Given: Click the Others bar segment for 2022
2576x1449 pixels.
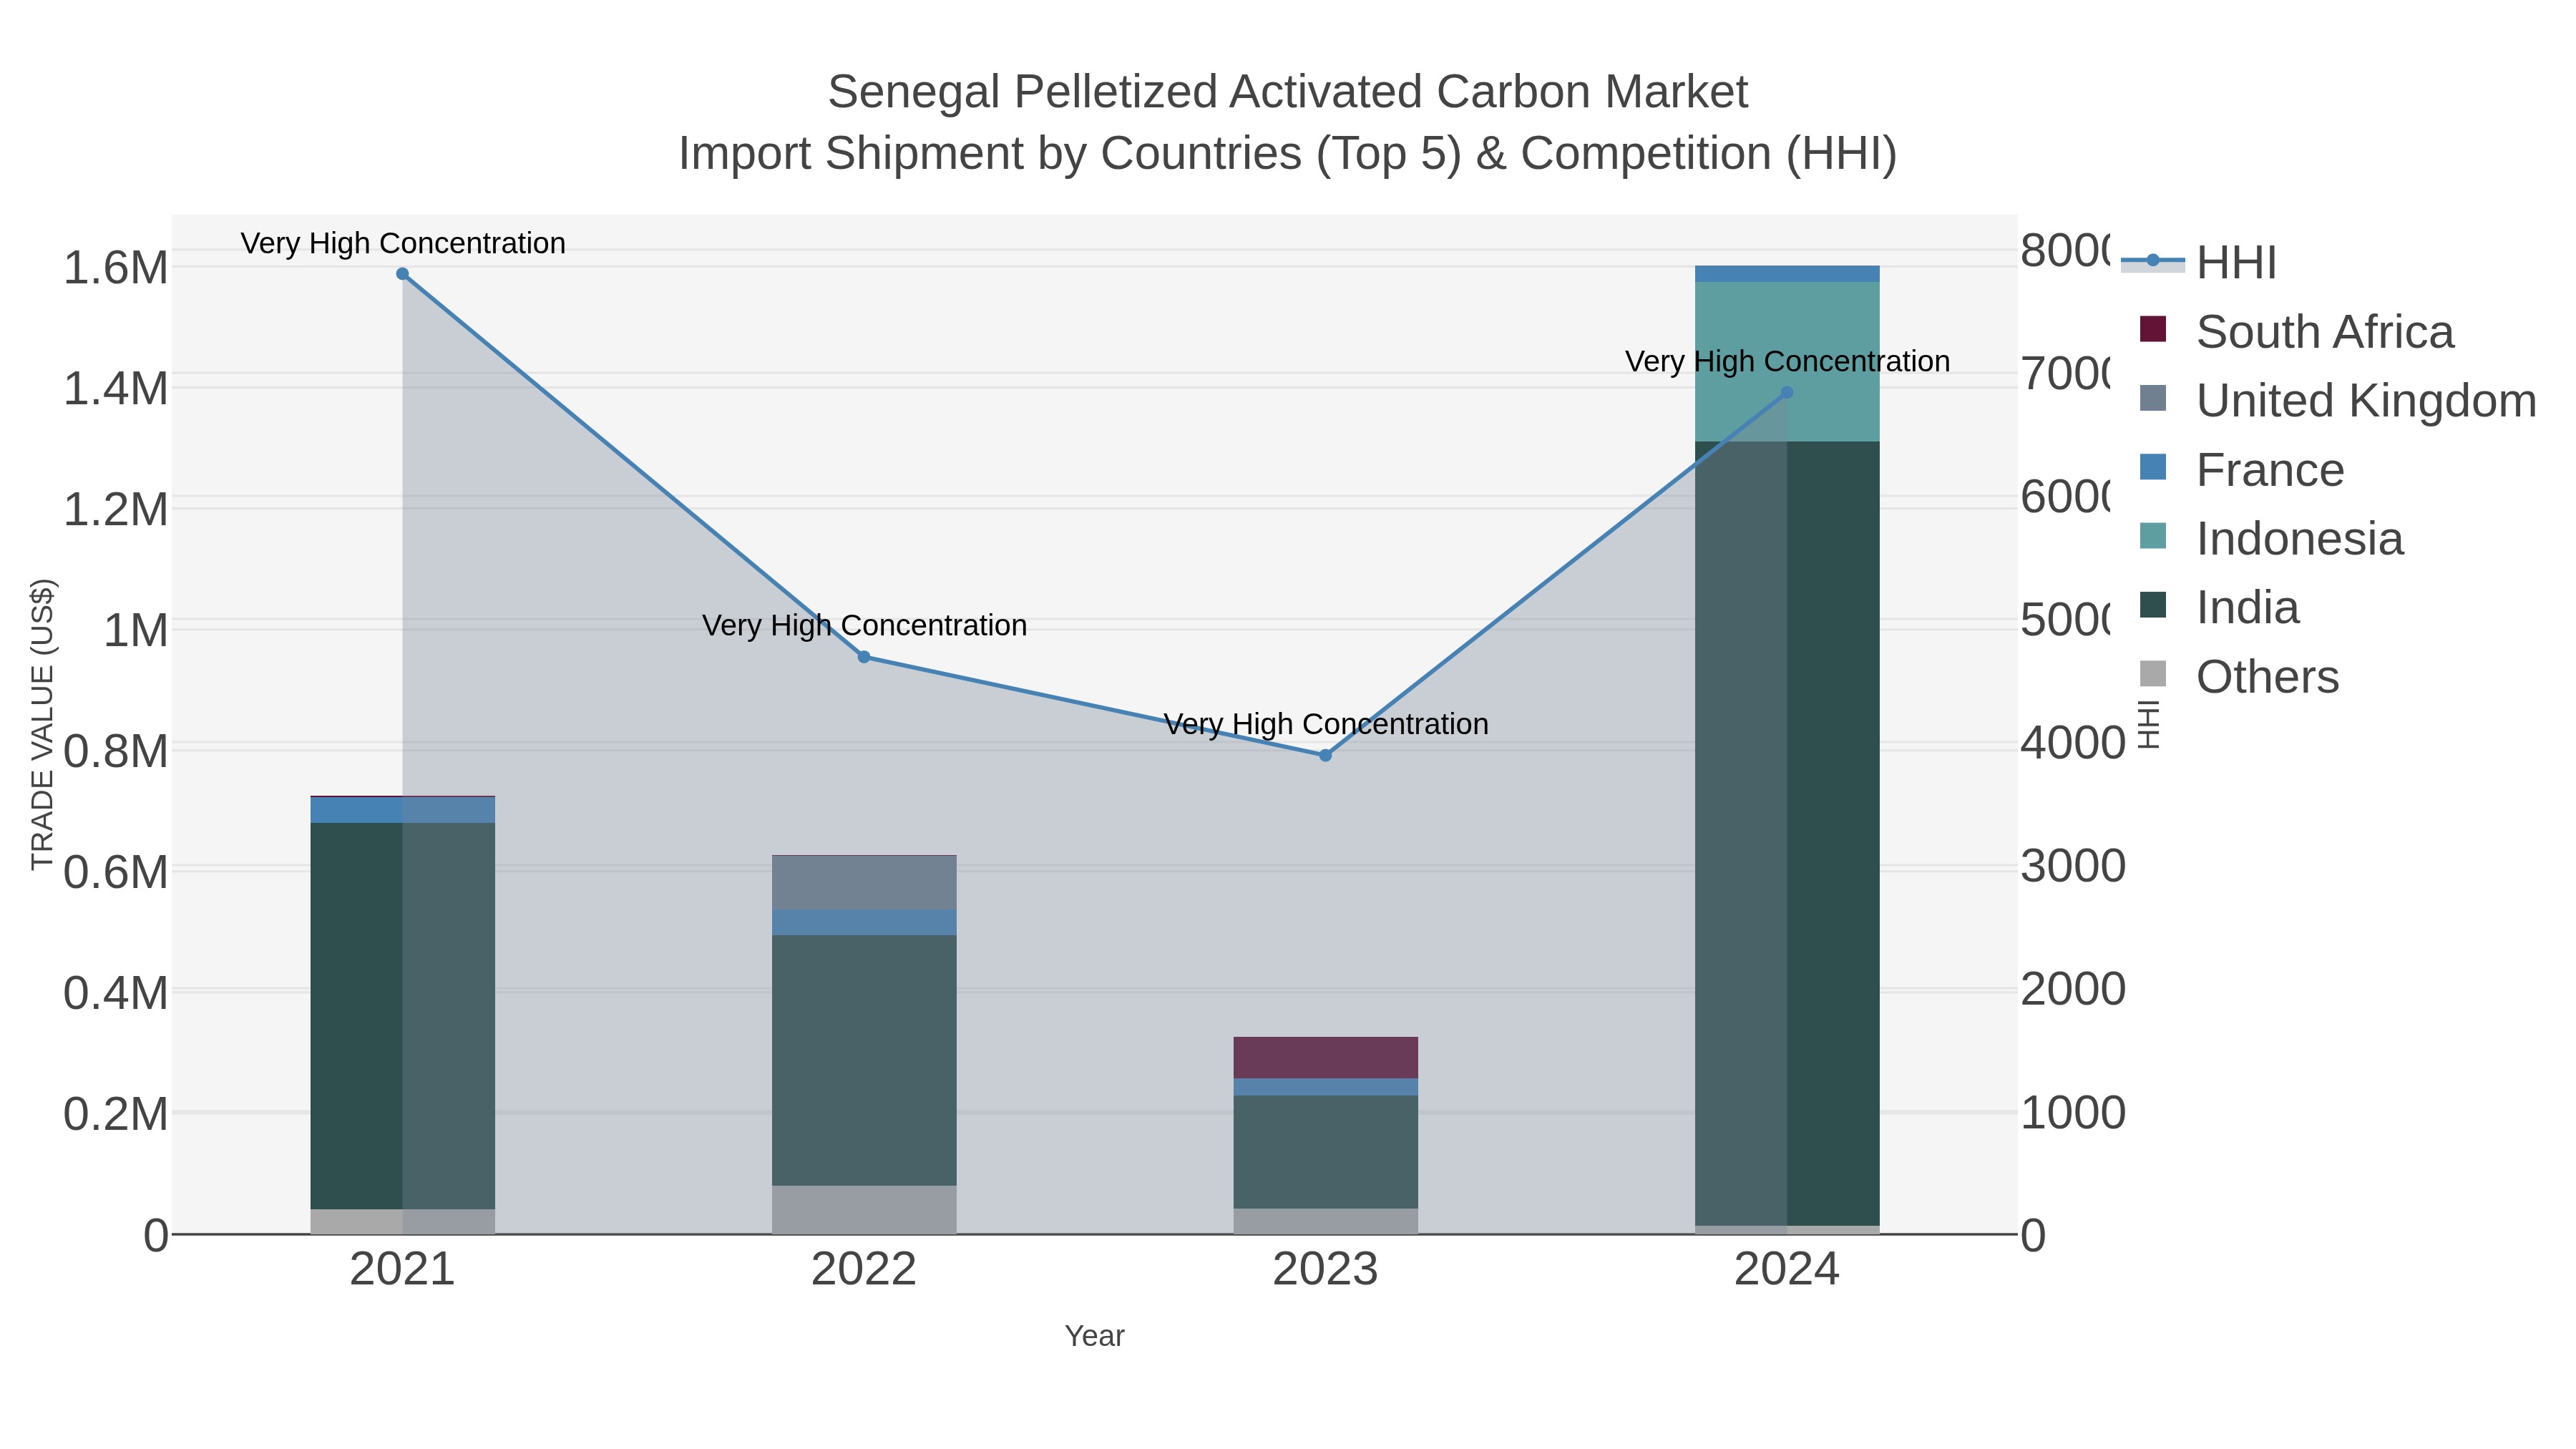Looking at the screenshot, I should (x=864, y=1210).
